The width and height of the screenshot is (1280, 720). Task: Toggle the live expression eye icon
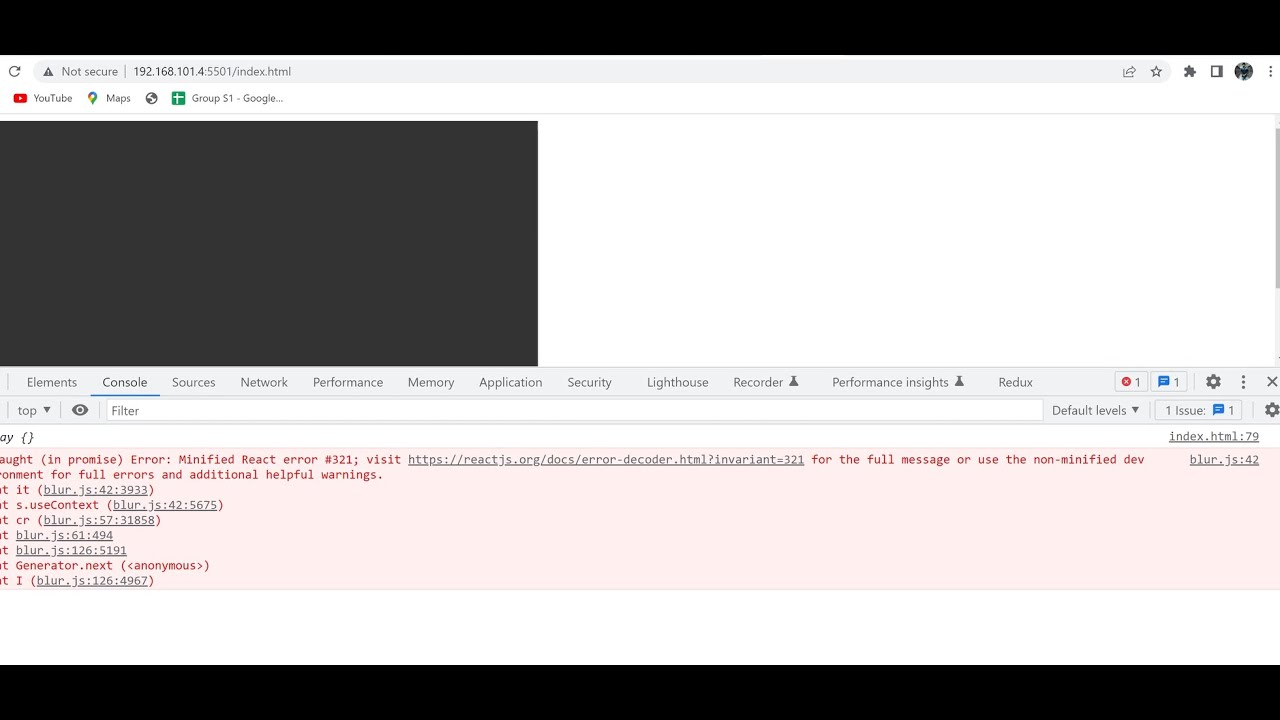click(80, 410)
